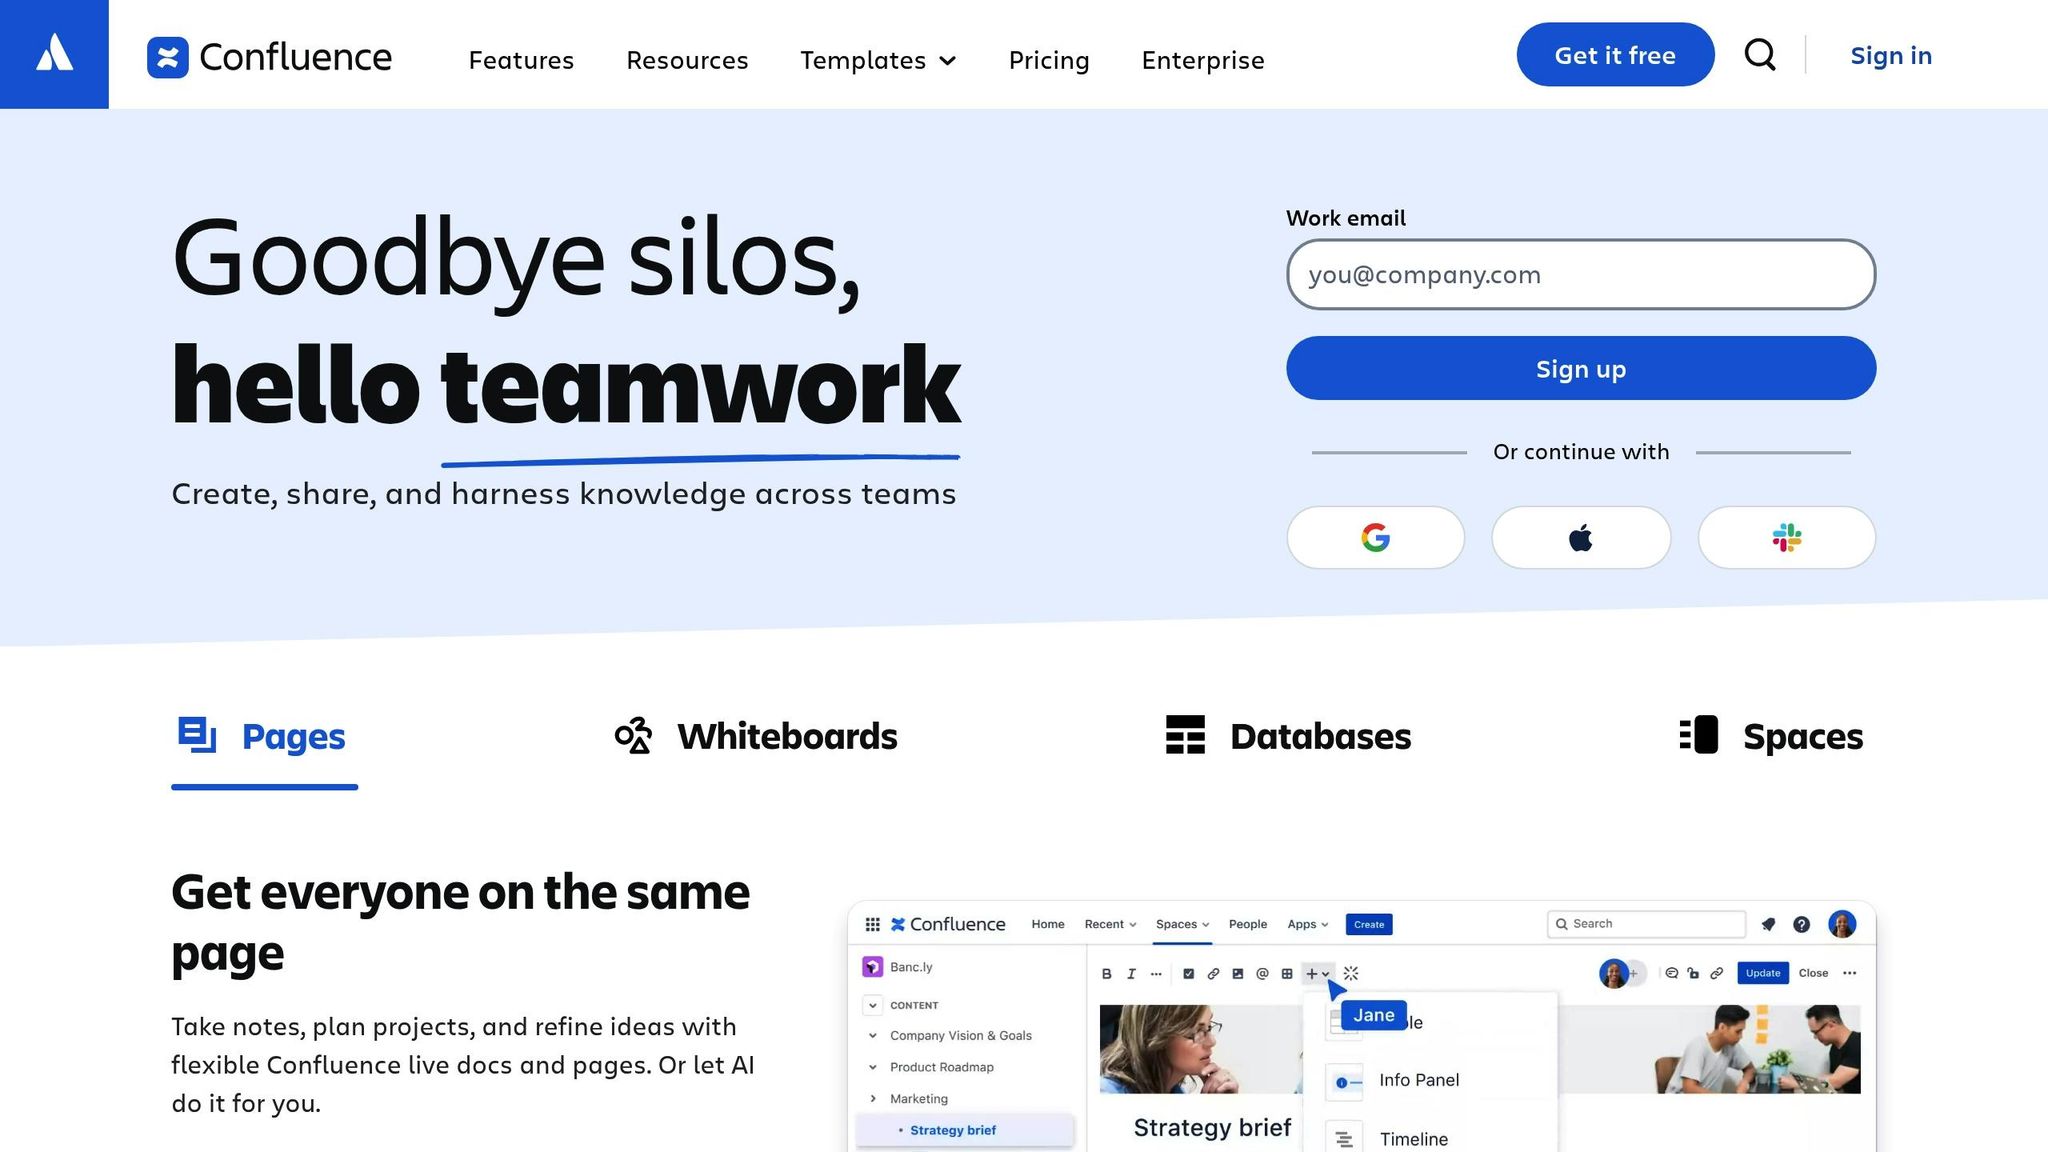
Task: Click the Spaces icon
Action: 1698,735
